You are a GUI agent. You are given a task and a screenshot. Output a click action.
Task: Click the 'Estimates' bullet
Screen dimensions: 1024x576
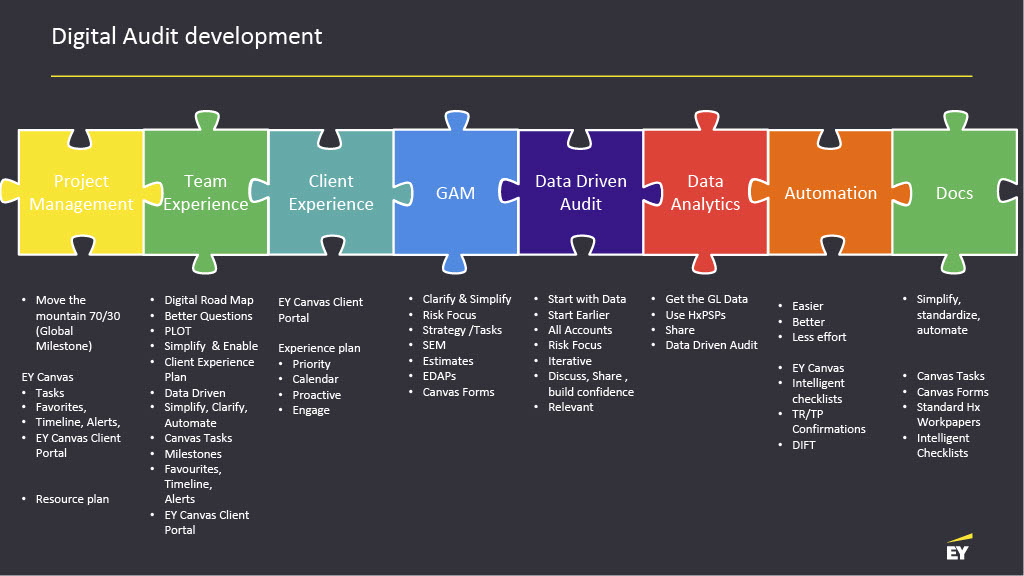447,360
